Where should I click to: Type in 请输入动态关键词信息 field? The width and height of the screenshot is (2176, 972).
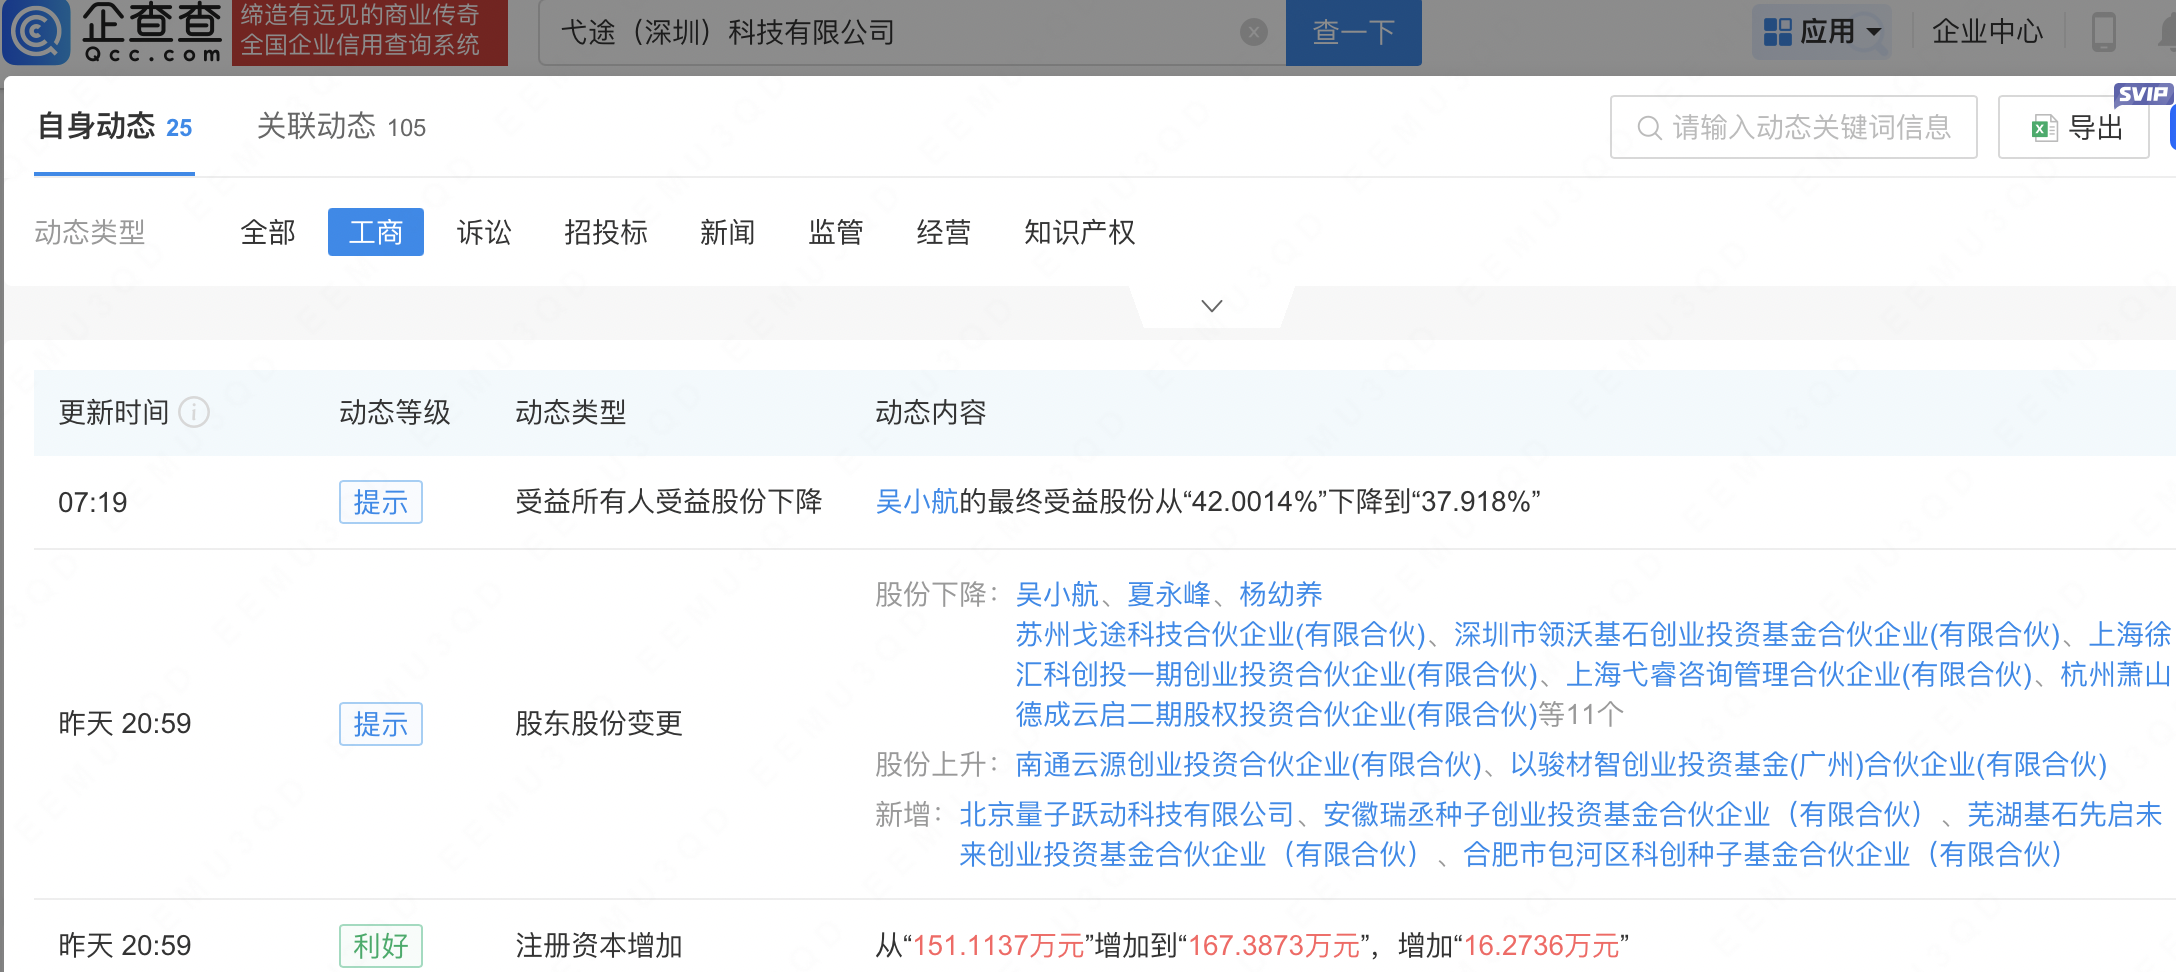coord(1810,128)
